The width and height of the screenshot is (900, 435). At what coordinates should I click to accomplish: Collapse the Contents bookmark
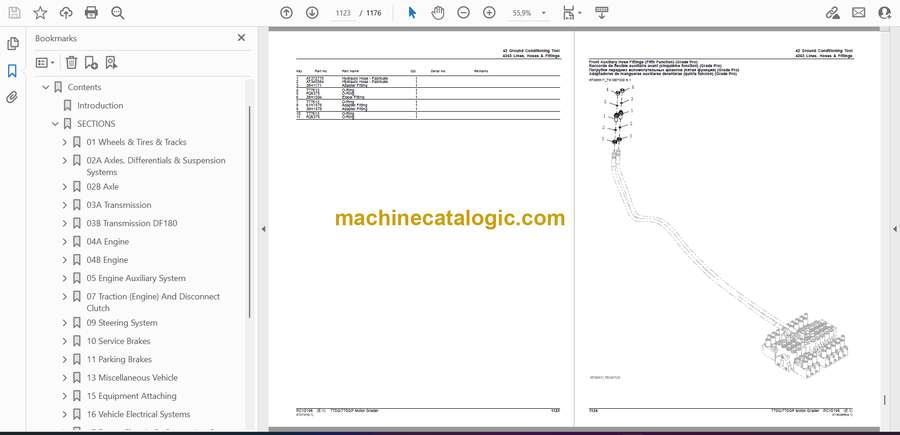[45, 87]
